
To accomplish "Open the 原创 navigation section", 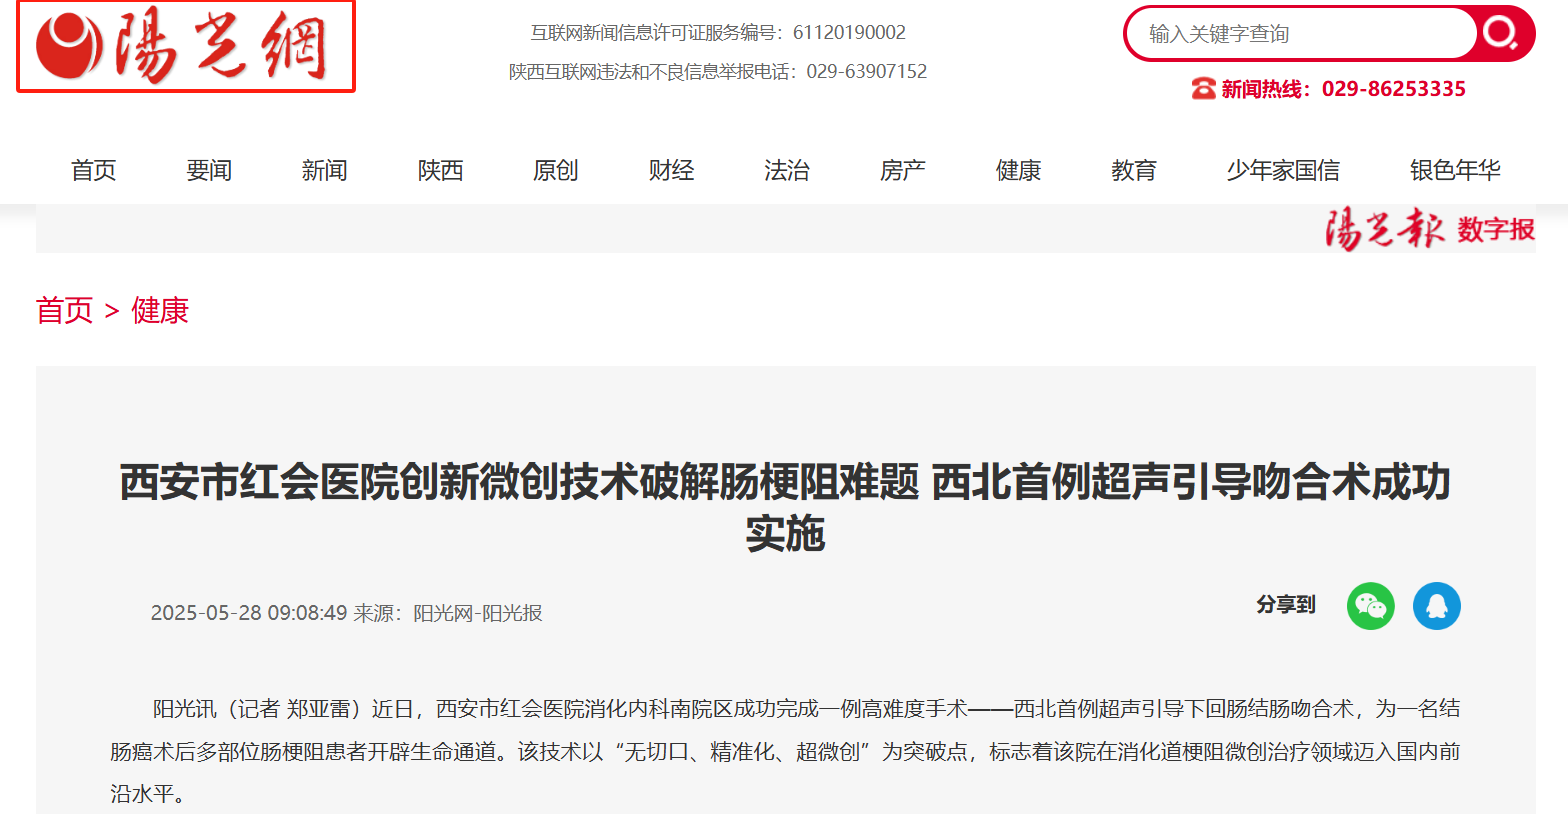I will pos(556,171).
